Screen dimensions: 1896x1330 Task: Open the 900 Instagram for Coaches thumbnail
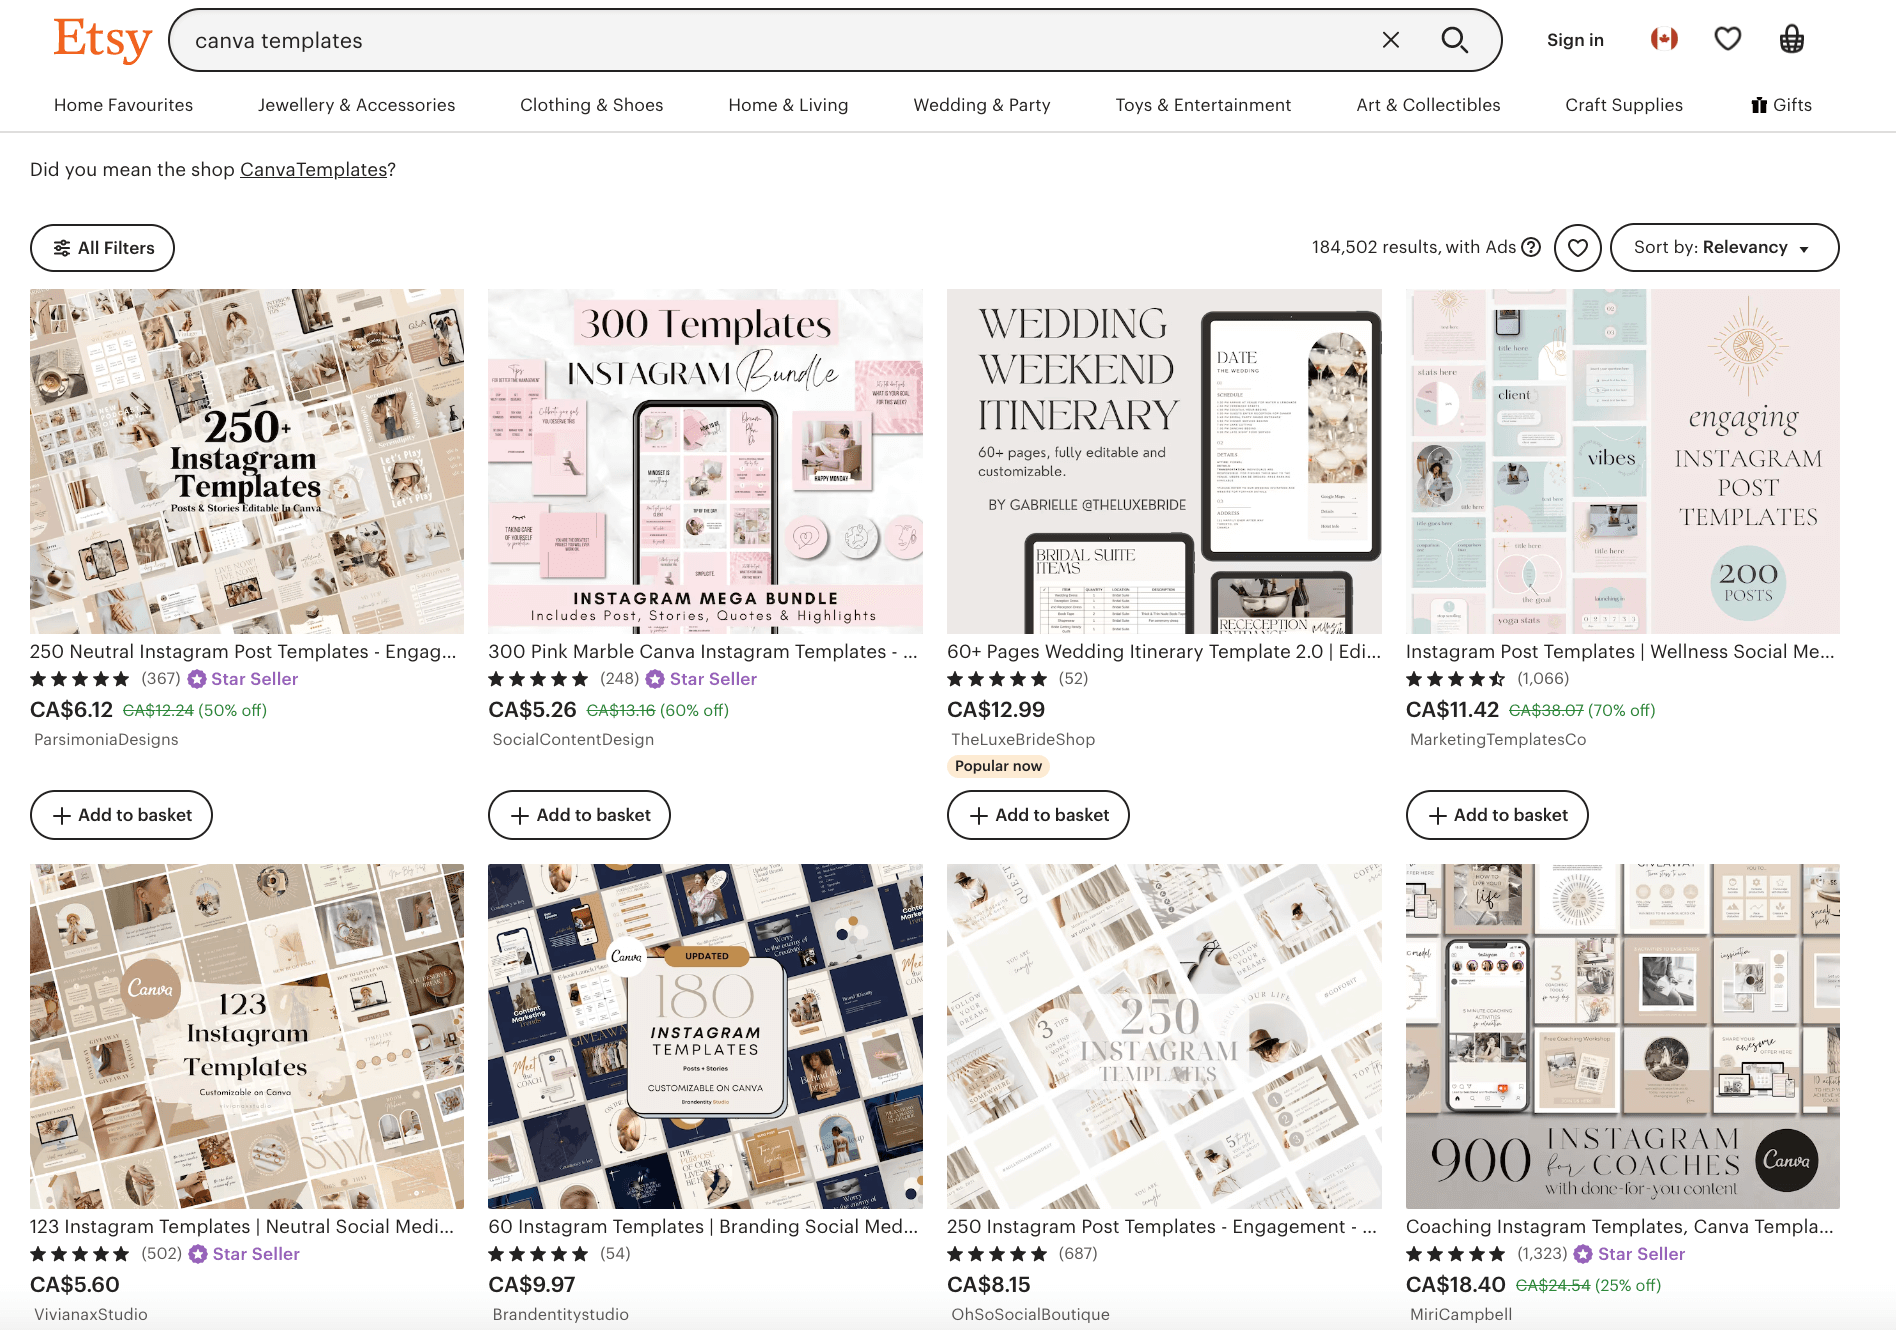(x=1622, y=1036)
